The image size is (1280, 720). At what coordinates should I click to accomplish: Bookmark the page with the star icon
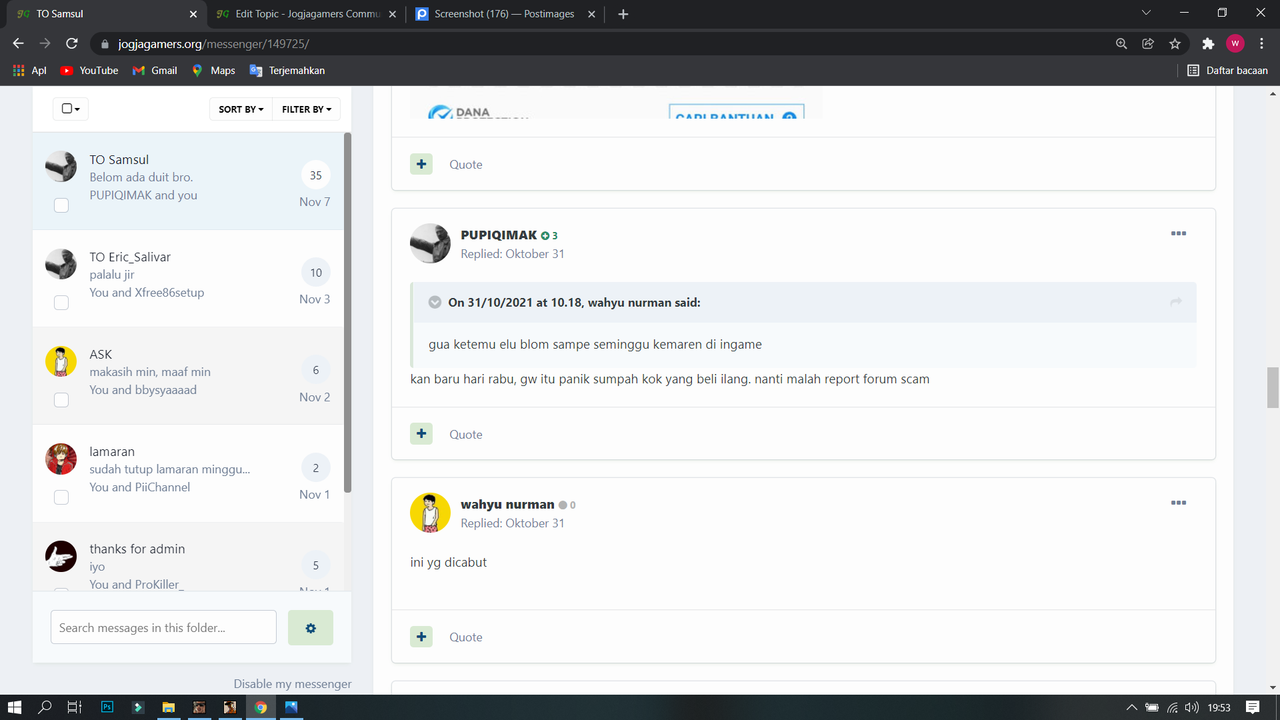point(1175,43)
